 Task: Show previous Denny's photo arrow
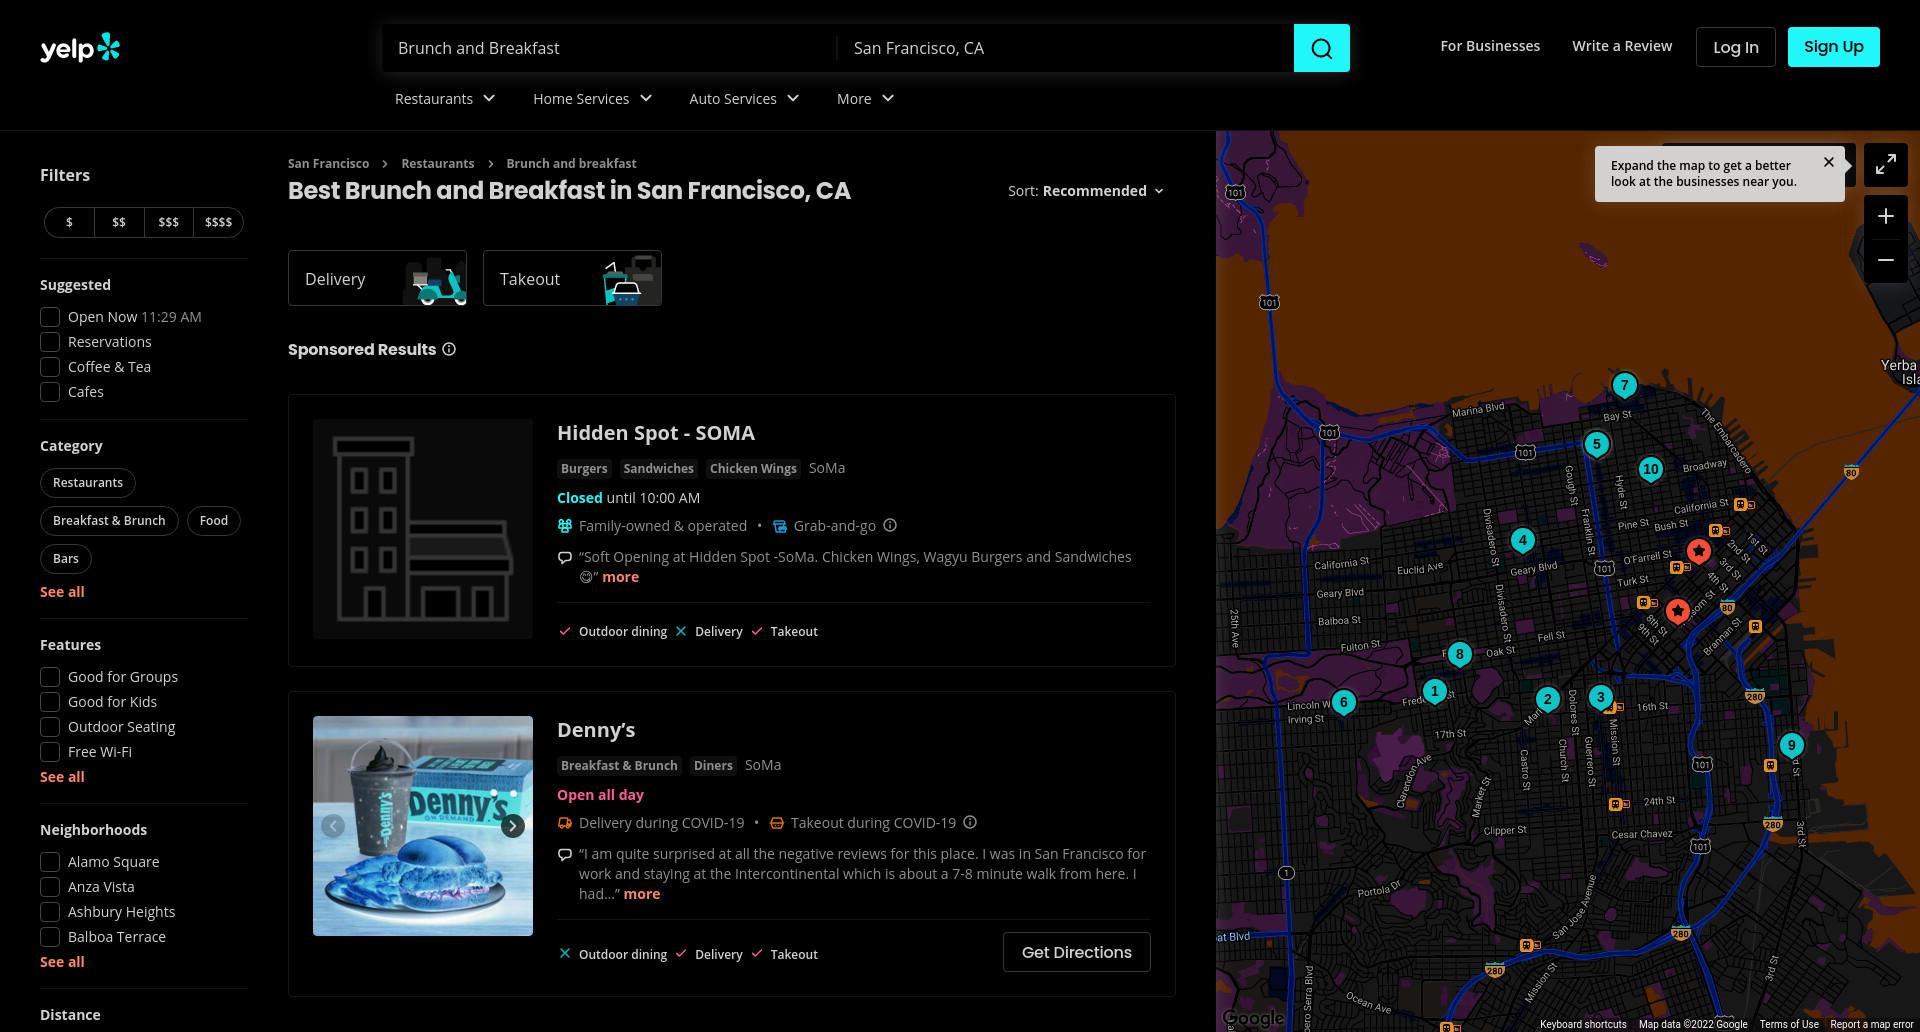[x=333, y=826]
